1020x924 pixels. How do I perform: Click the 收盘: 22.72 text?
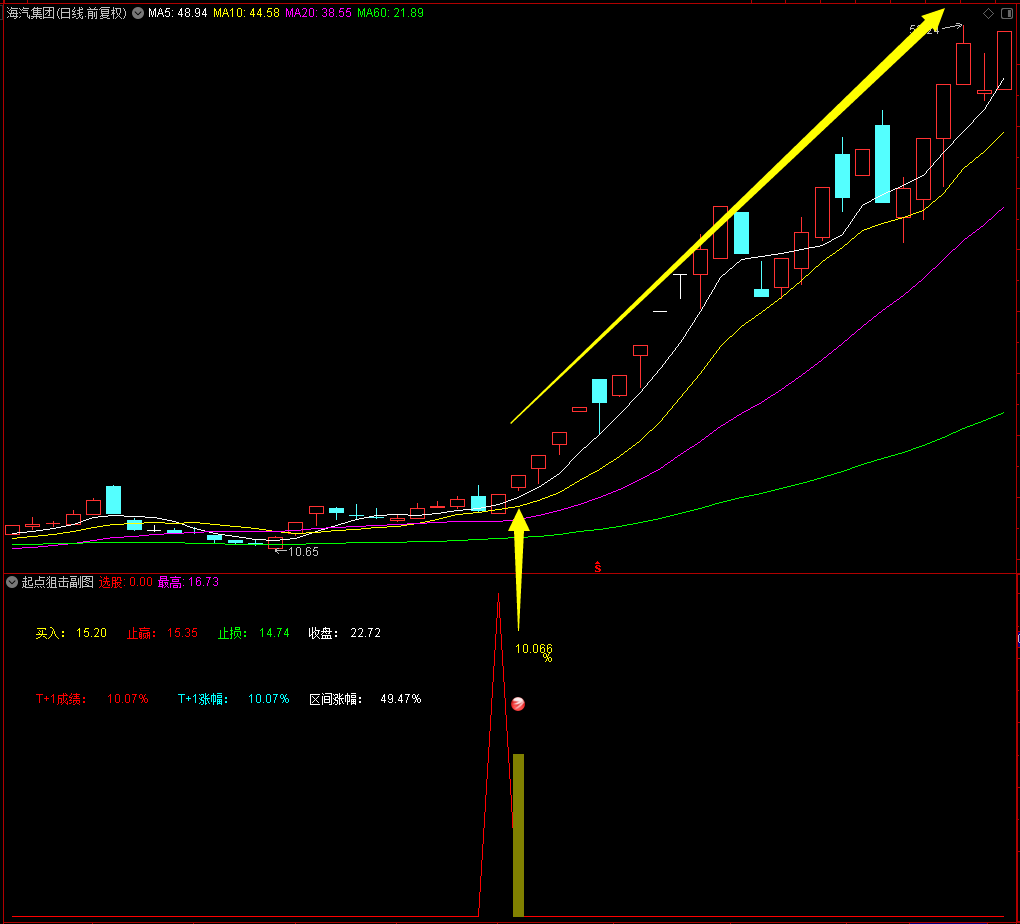point(345,633)
